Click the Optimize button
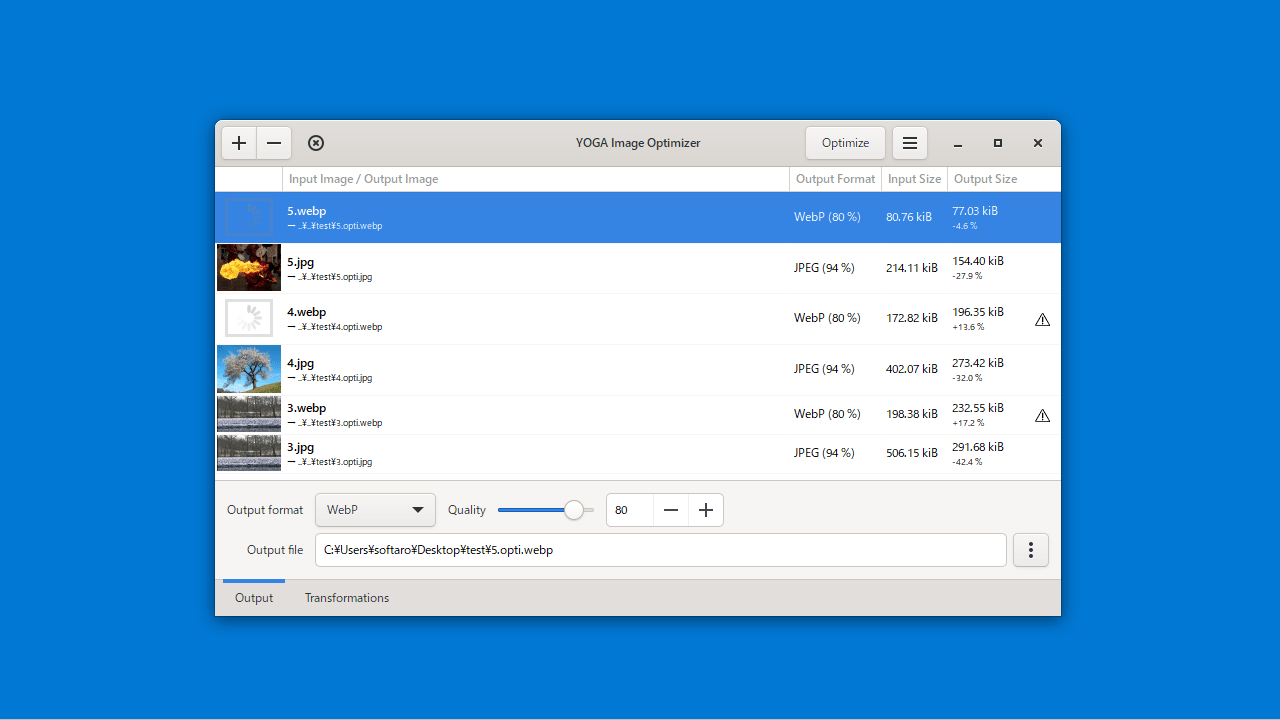Screen dimensions: 1280x720 [x=845, y=143]
